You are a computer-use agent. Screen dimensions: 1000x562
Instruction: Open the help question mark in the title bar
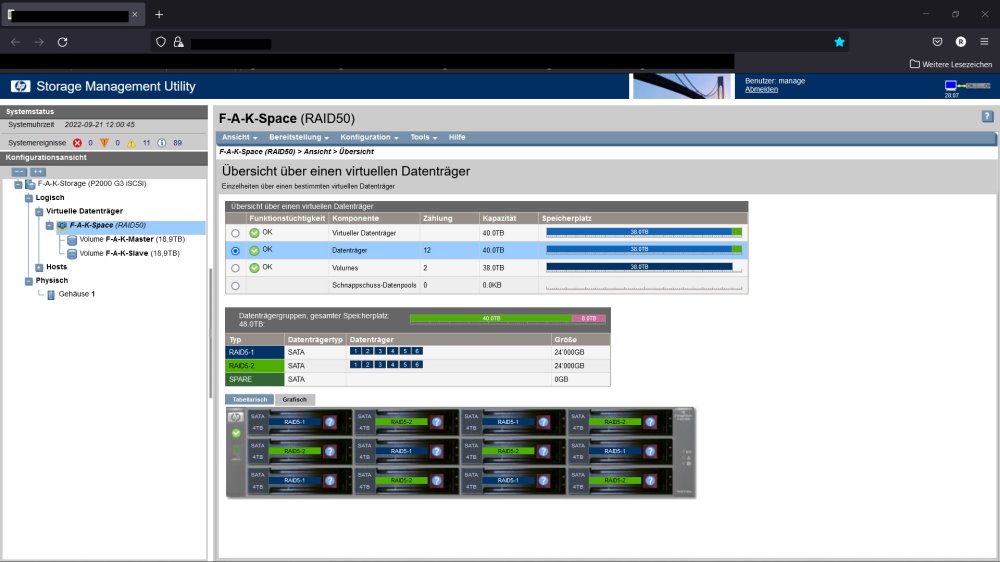pyautogui.click(x=987, y=116)
